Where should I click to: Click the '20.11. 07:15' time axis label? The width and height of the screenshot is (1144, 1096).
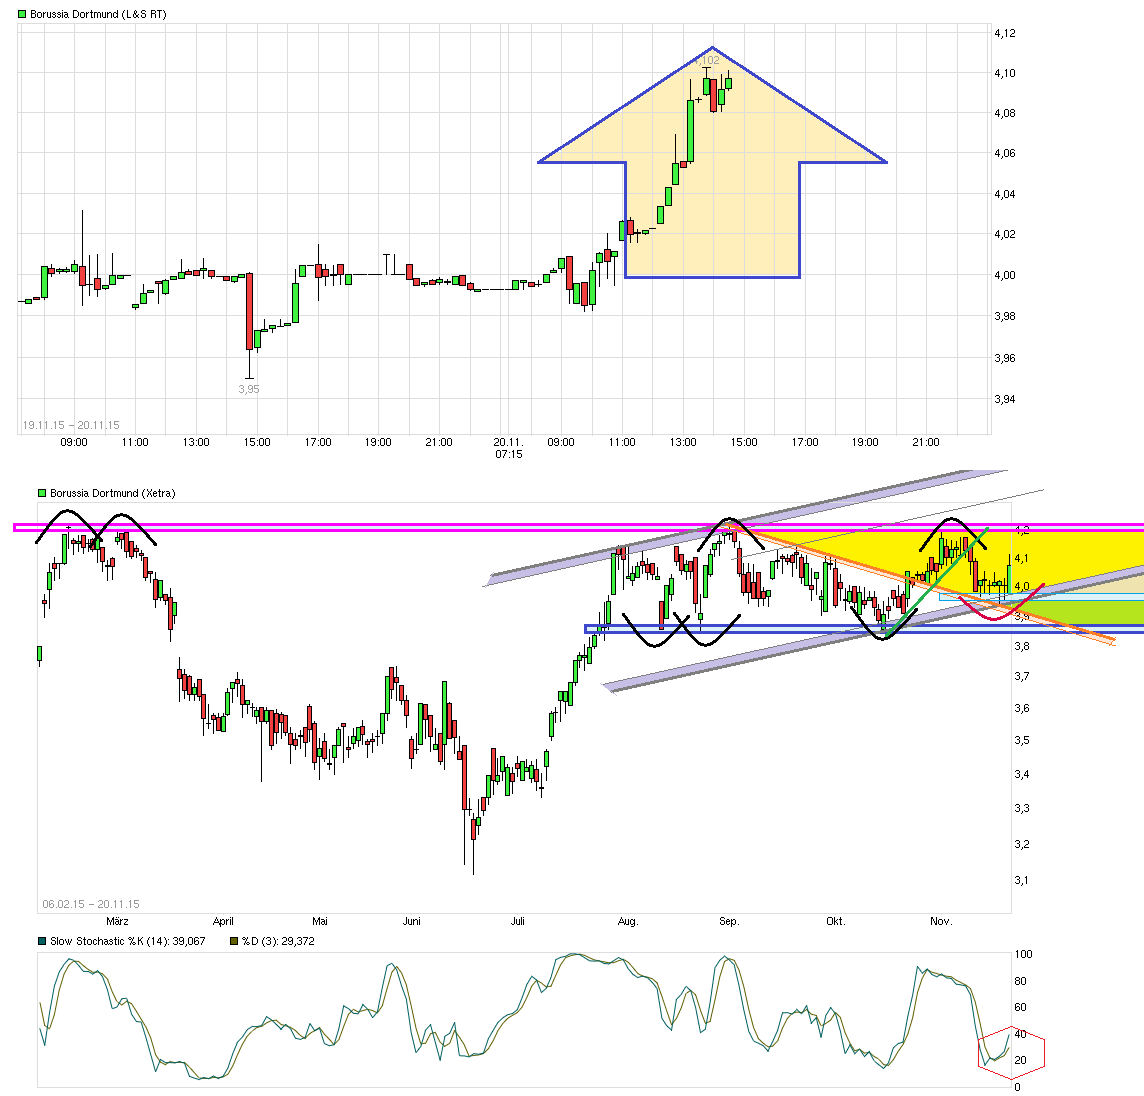[x=509, y=448]
